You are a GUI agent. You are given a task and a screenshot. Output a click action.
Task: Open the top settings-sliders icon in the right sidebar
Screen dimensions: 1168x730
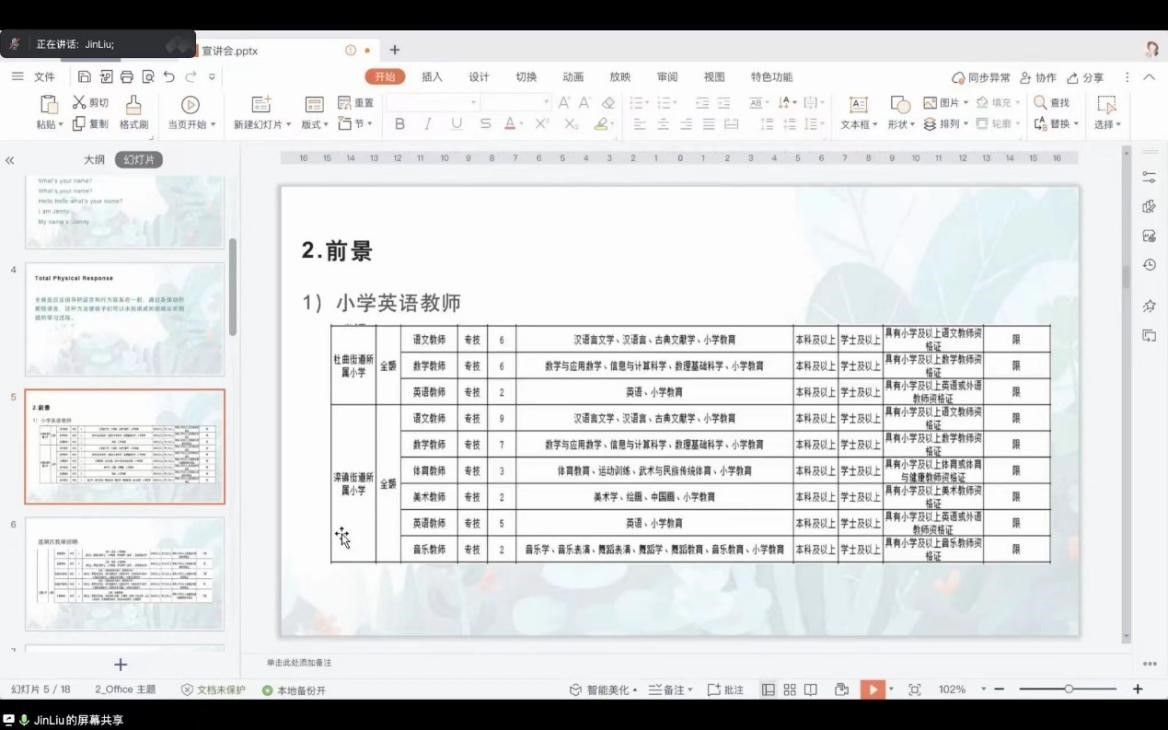point(1149,177)
